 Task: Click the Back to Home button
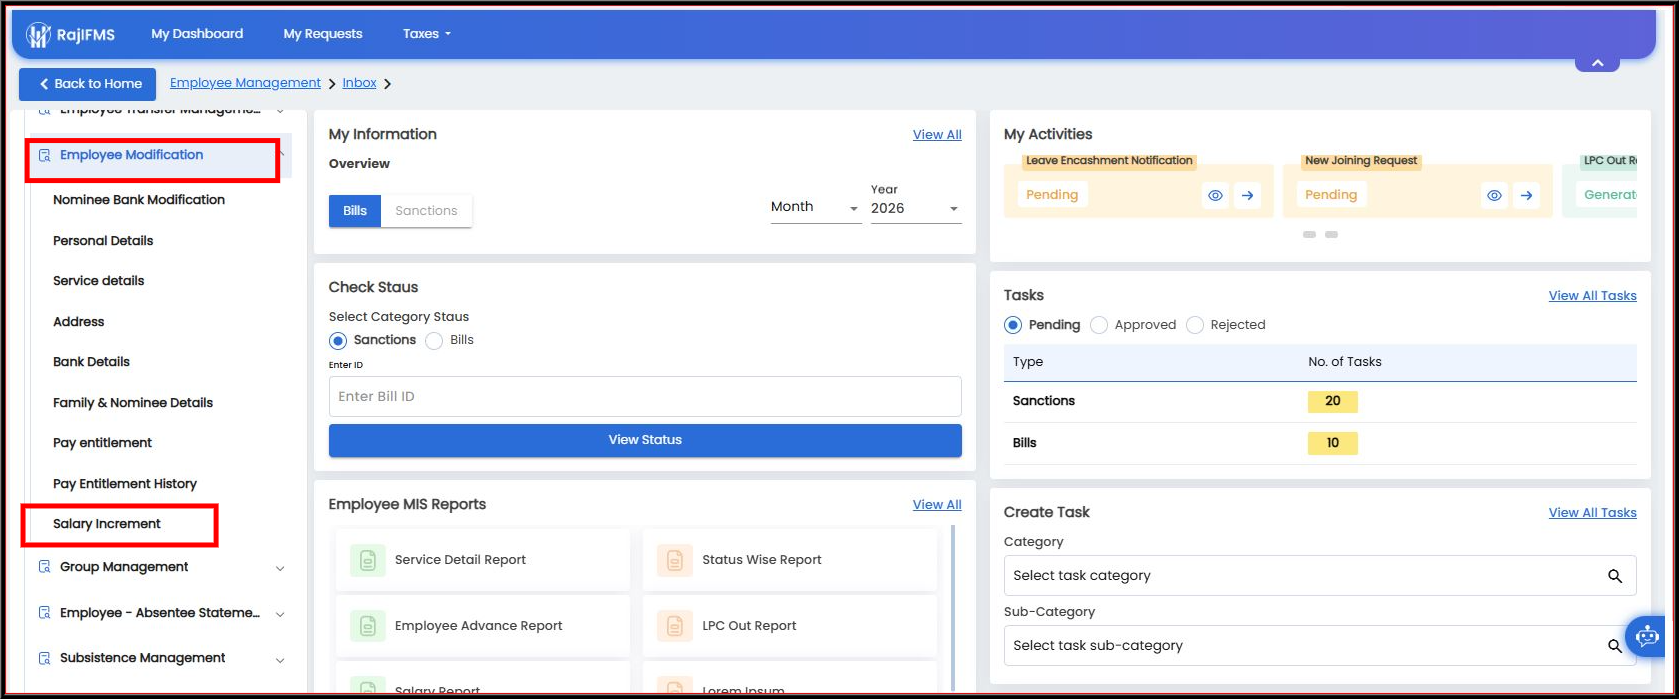point(87,84)
